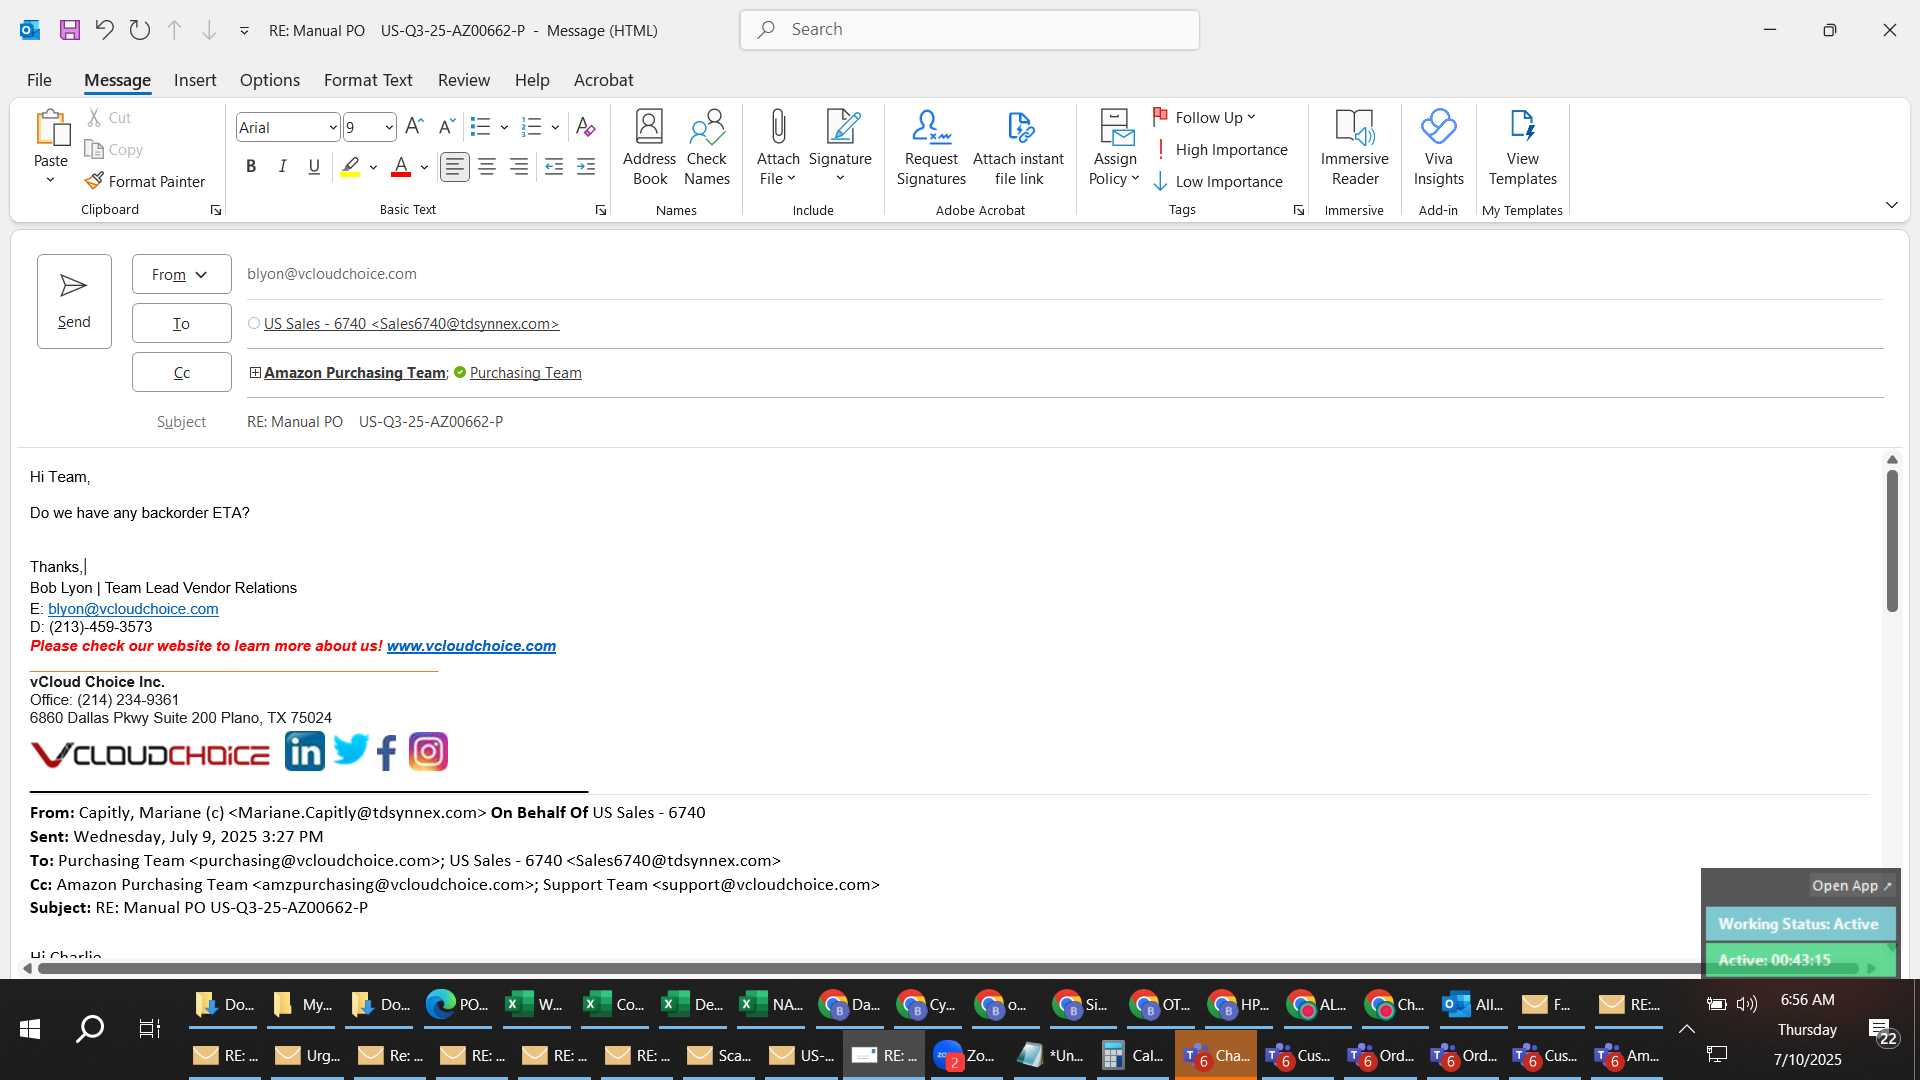
Task: Collapse the ribbon with the chevron
Action: tap(1891, 205)
